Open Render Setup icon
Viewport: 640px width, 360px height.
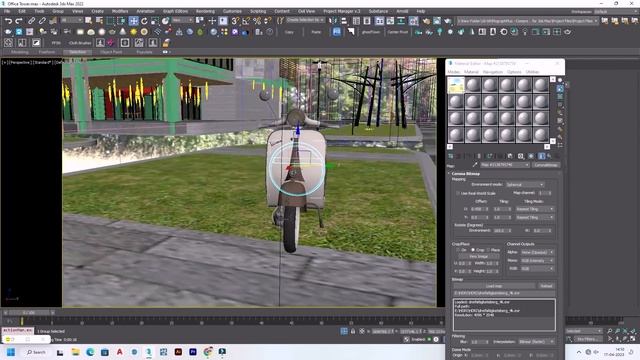click(x=426, y=20)
